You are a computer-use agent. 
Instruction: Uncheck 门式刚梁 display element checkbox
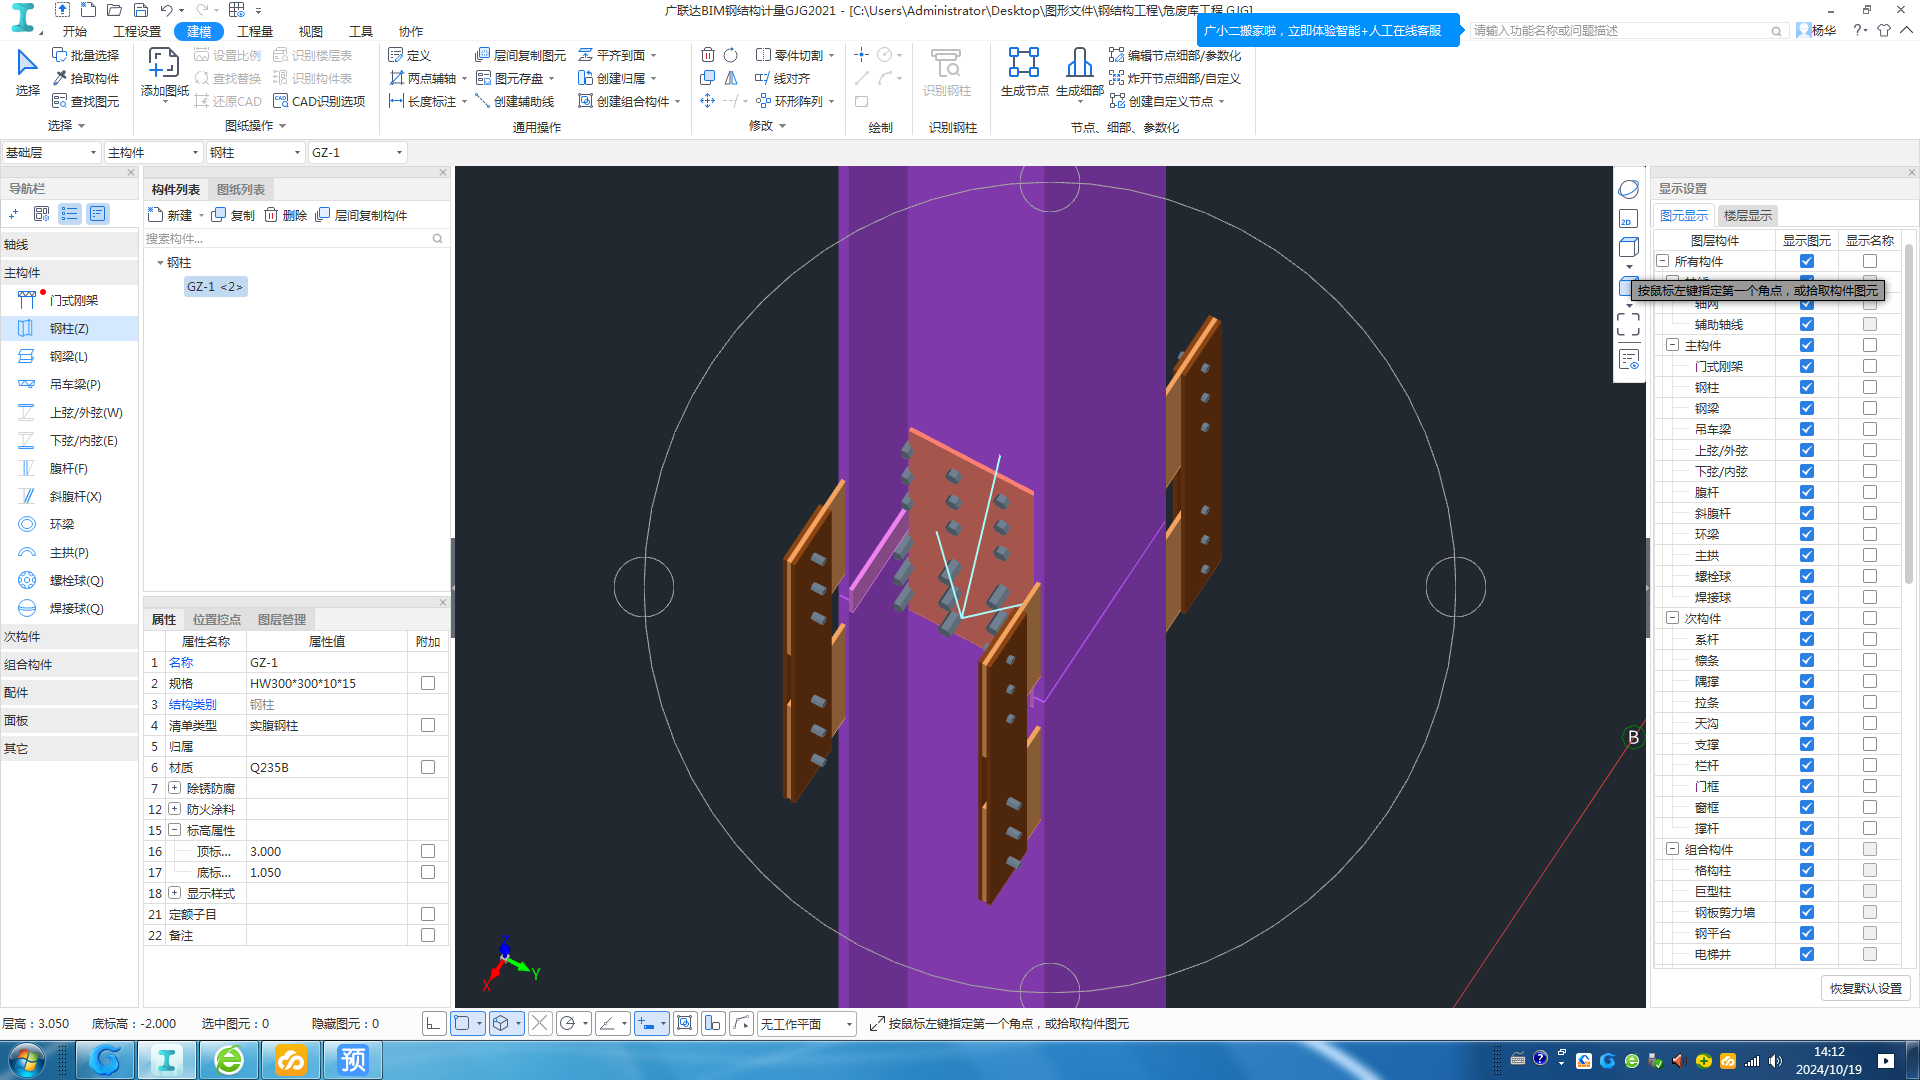1806,366
